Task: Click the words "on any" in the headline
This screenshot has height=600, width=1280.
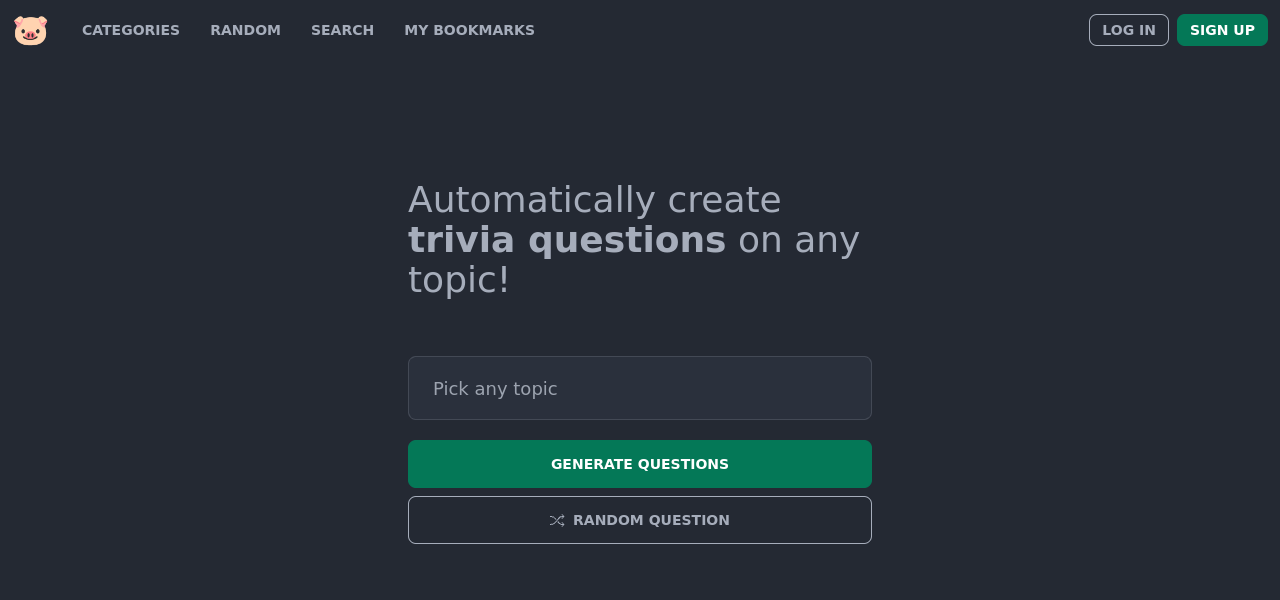Action: coord(798,240)
